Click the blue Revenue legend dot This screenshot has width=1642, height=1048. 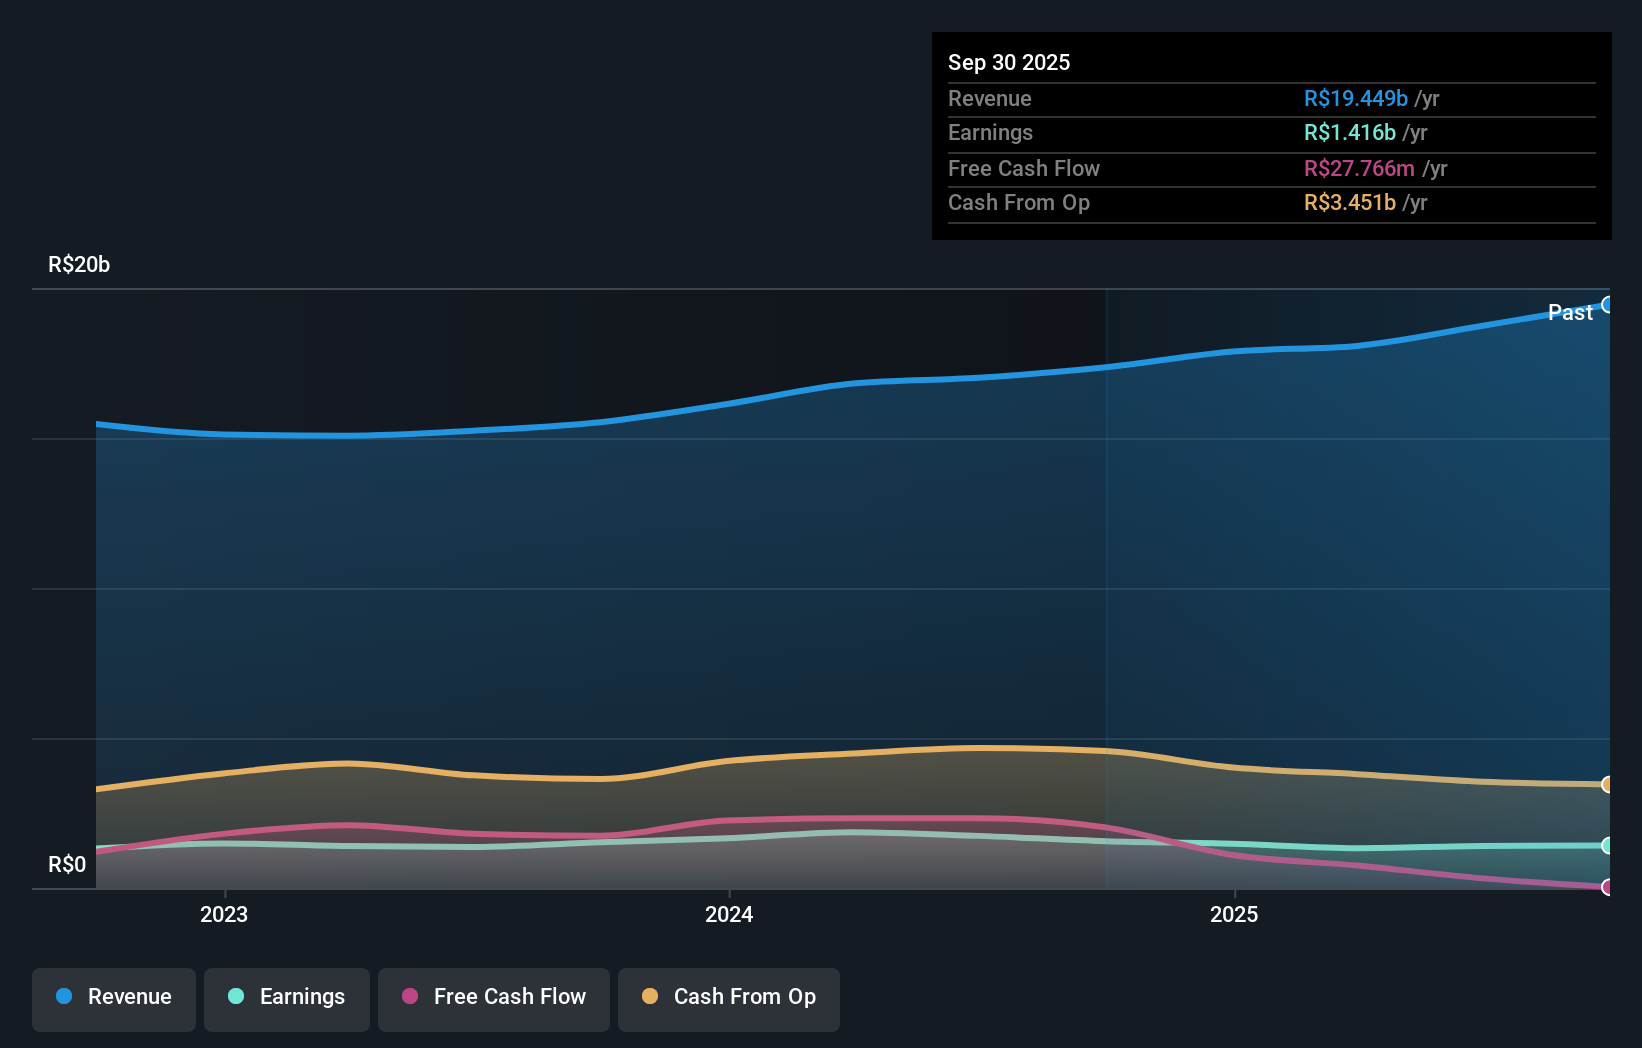pos(65,997)
